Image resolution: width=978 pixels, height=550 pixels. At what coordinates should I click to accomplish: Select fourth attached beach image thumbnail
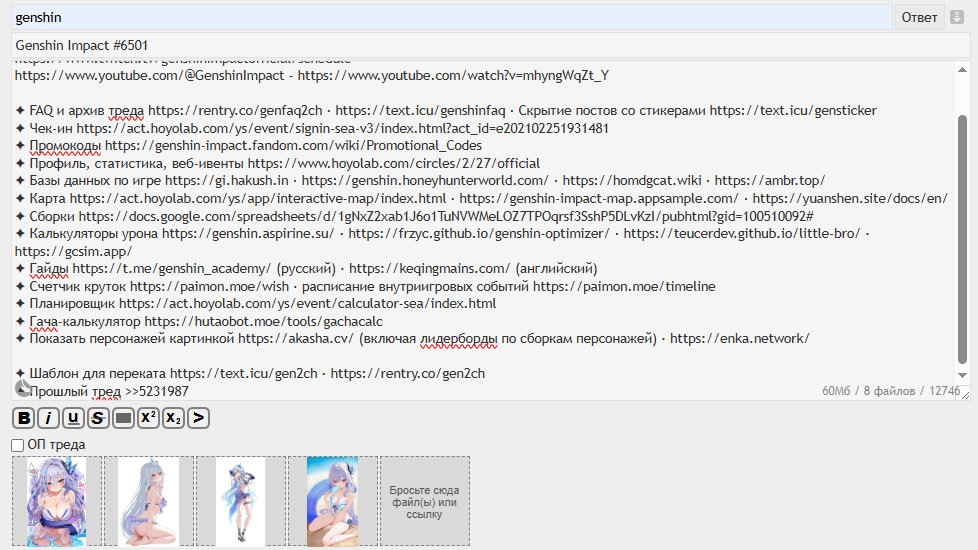(332, 501)
